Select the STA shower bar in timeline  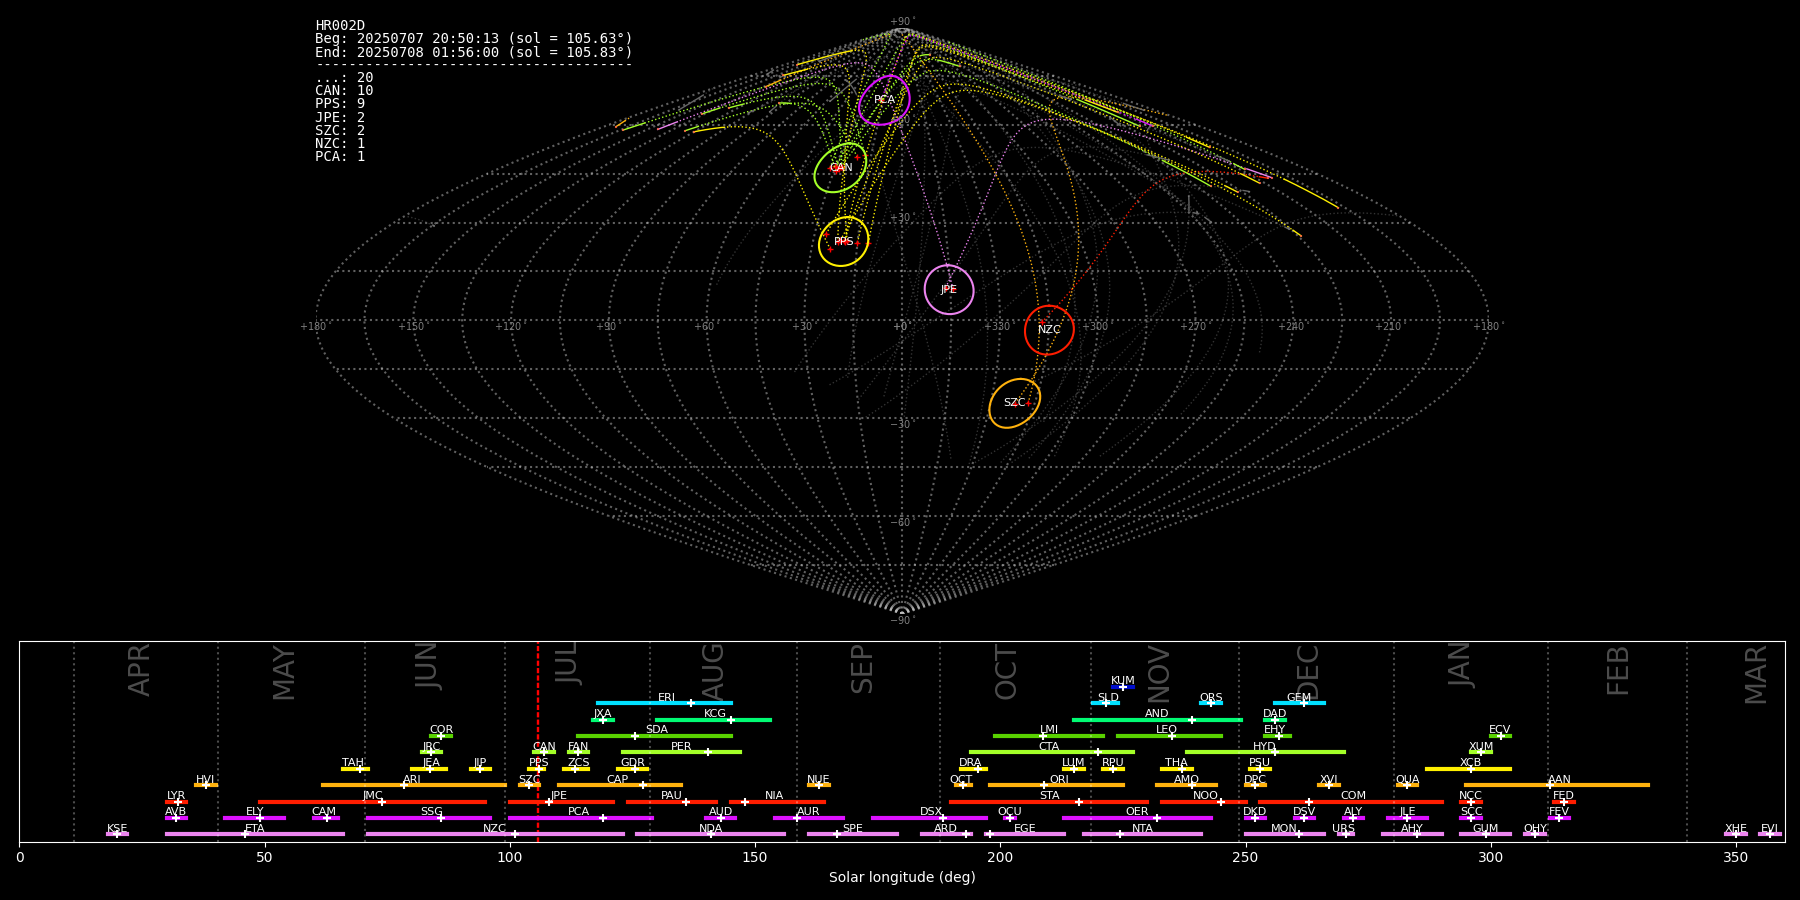coord(1049,801)
